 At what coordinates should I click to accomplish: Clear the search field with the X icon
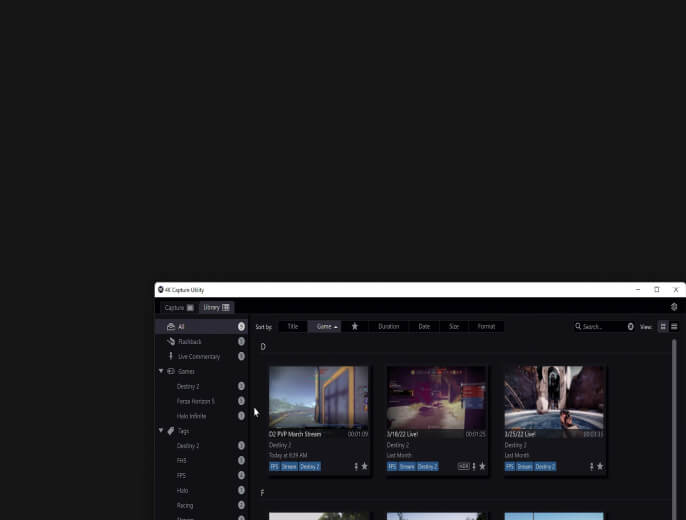tap(630, 327)
